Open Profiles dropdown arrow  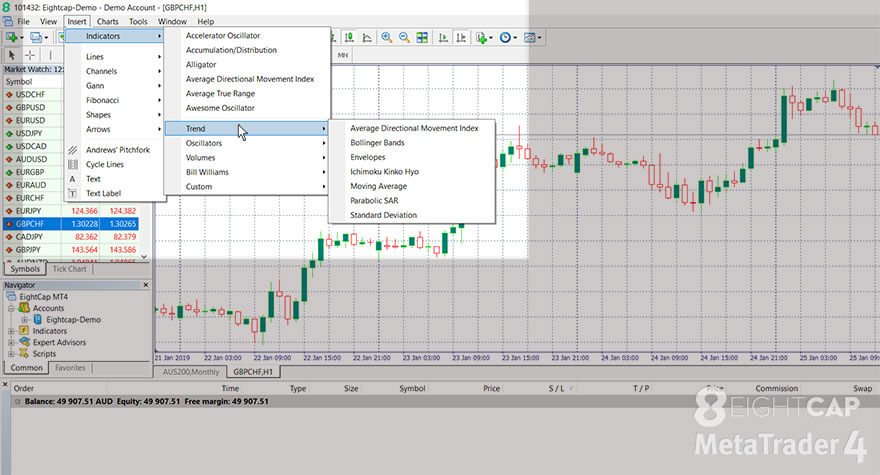46,38
